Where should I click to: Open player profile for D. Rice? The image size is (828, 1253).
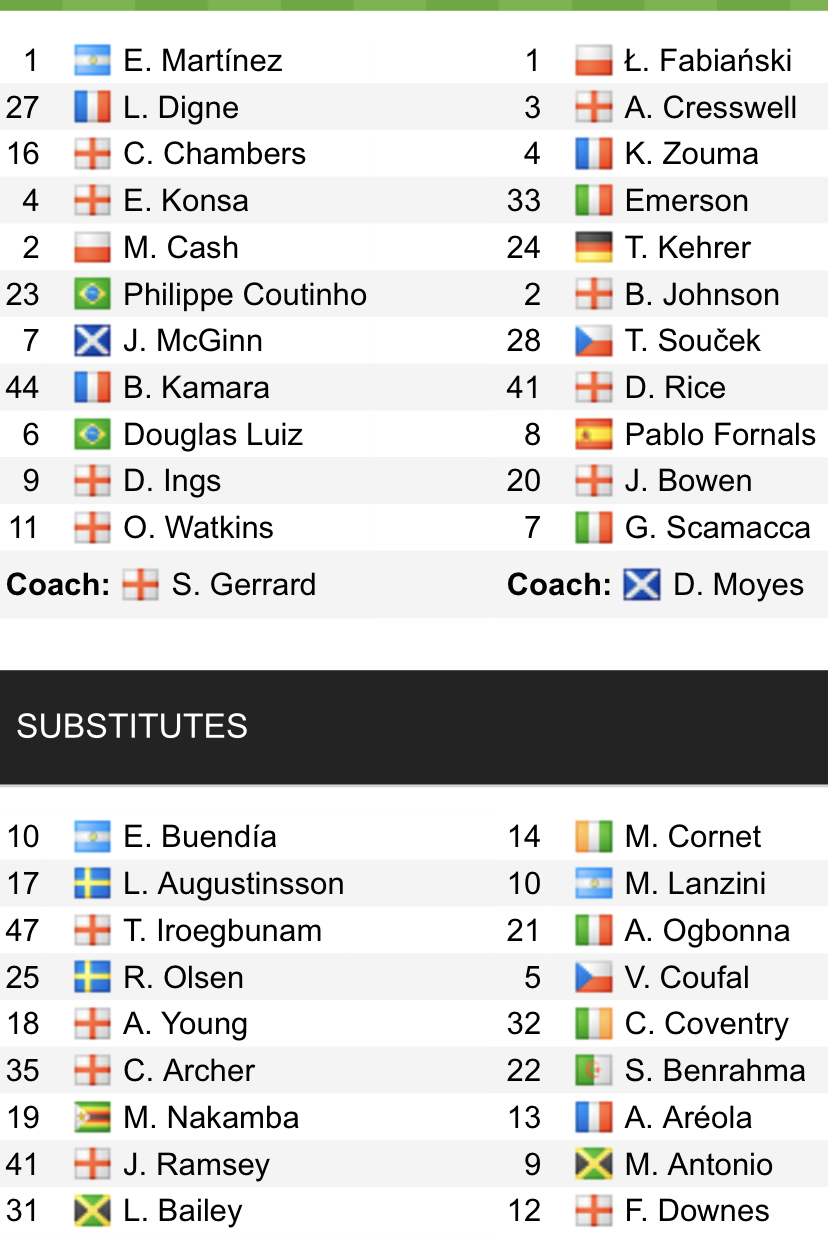(x=675, y=388)
